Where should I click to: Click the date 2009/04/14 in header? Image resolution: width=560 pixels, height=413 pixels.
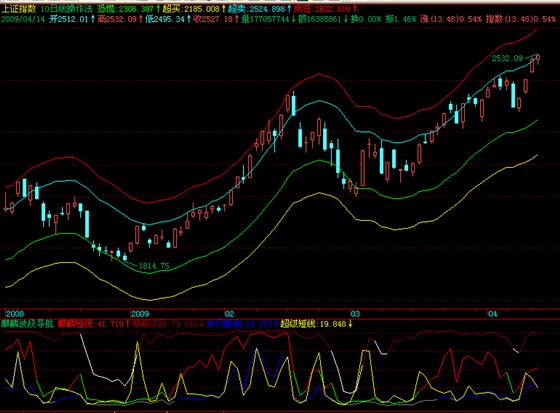click(x=22, y=19)
